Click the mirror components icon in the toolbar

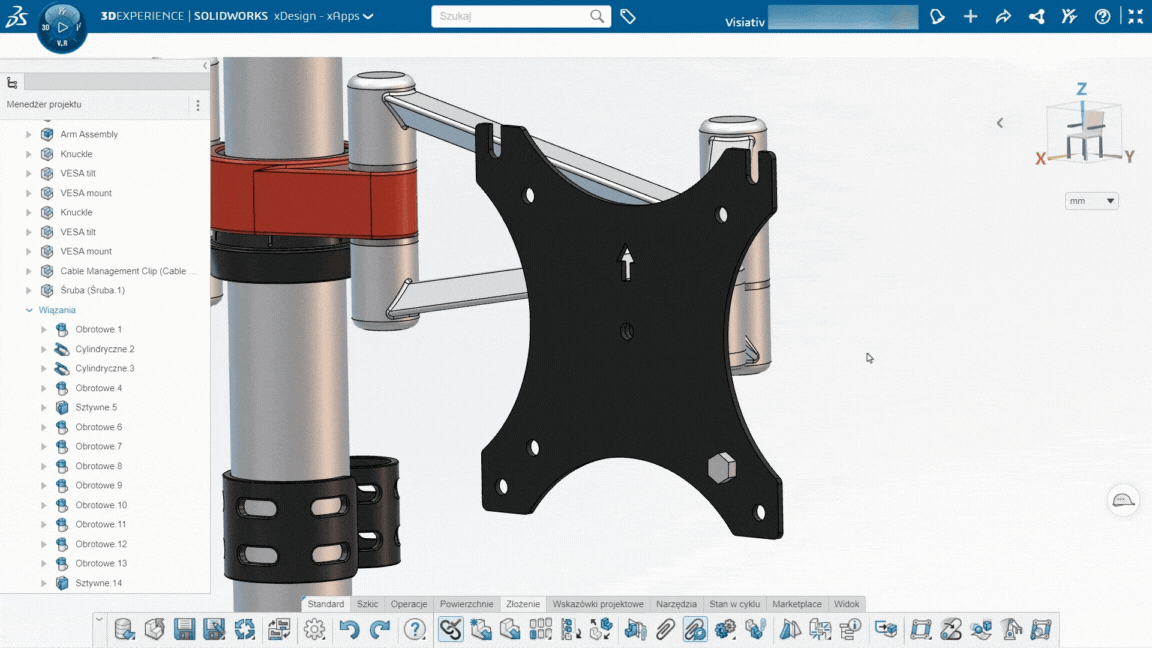pyautogui.click(x=790, y=630)
